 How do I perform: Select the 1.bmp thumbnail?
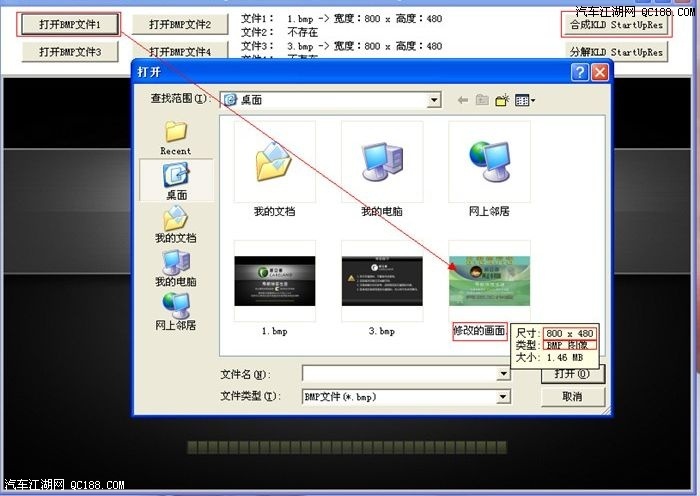pyautogui.click(x=274, y=281)
